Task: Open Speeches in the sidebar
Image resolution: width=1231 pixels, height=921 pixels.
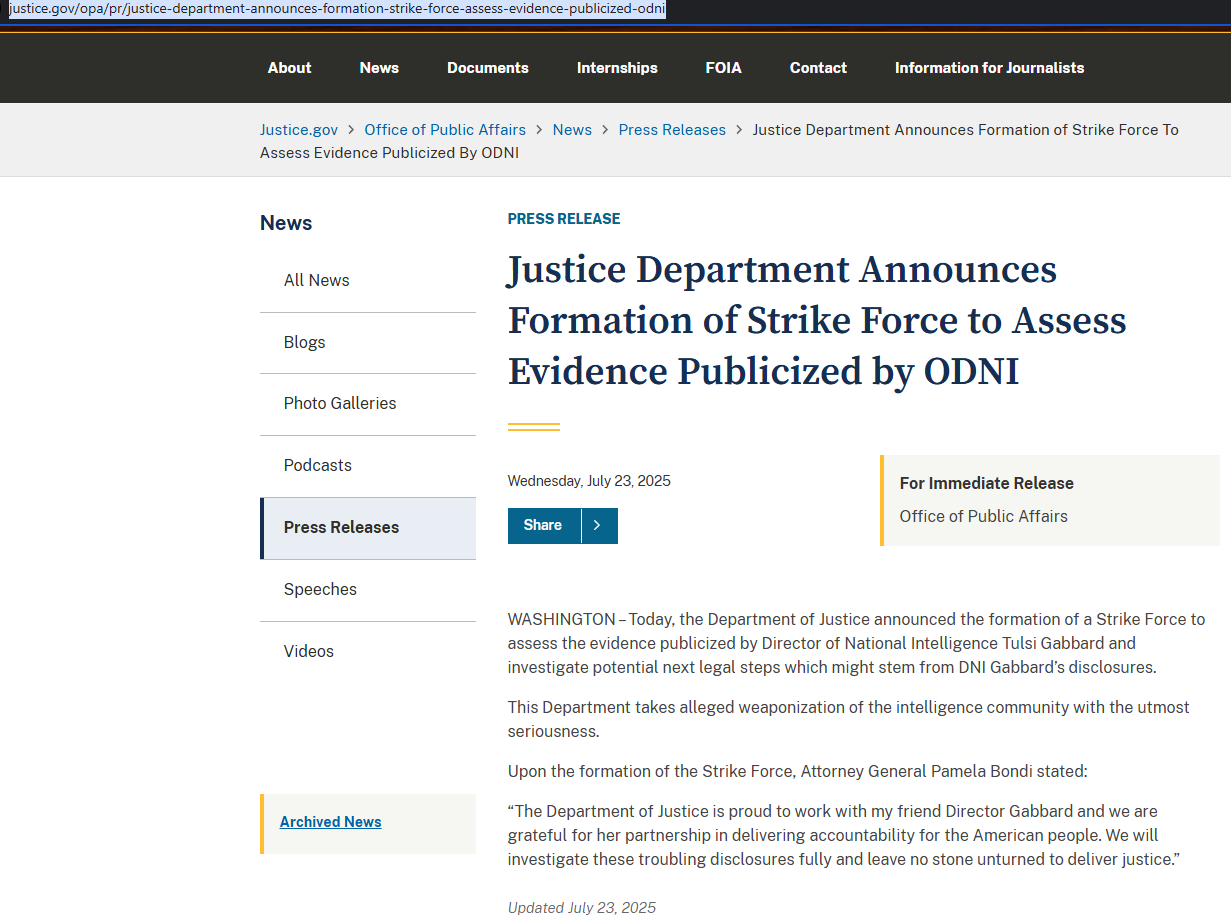Action: point(368,590)
